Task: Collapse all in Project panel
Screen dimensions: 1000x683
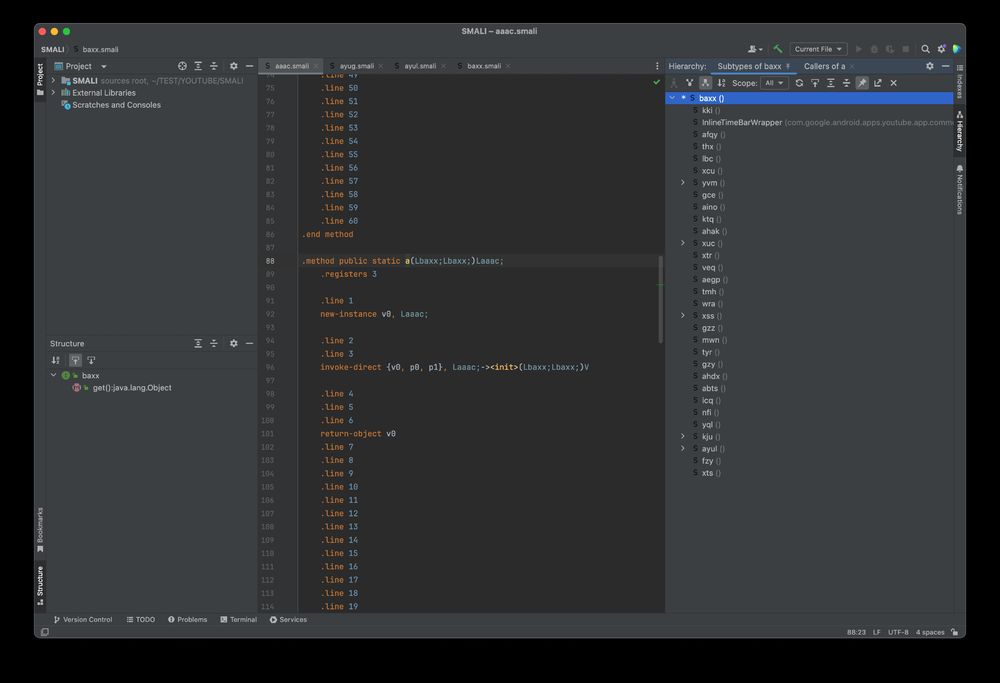Action: [214, 66]
